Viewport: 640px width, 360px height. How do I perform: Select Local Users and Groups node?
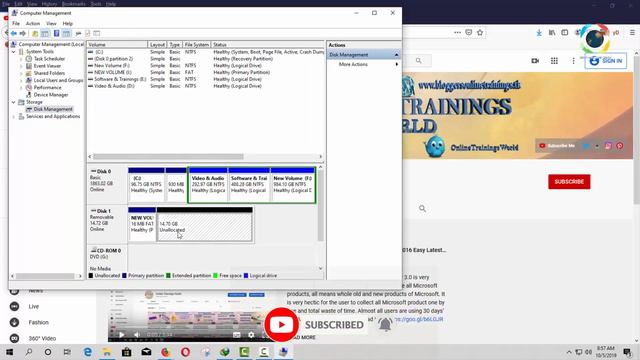tap(58, 80)
